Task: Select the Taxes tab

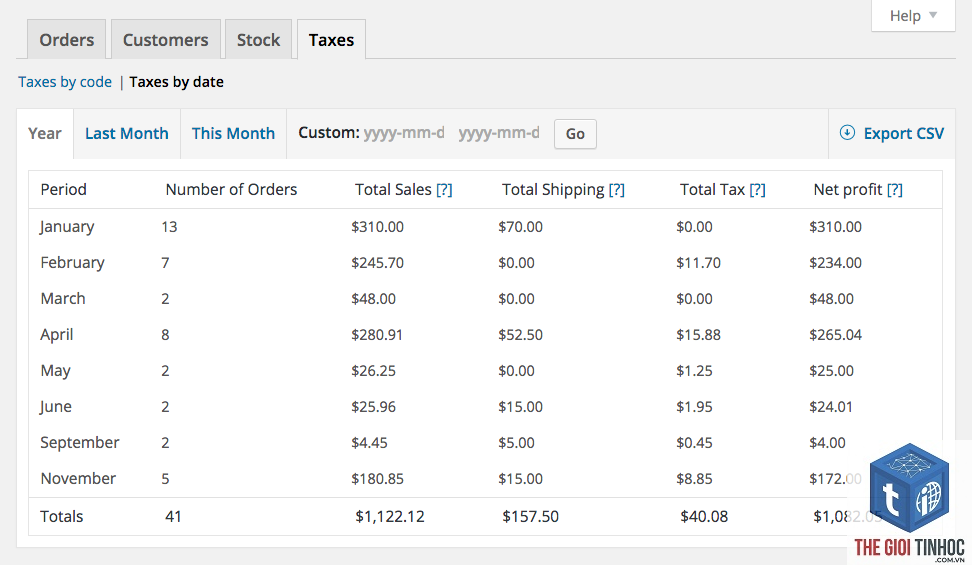Action: (x=331, y=40)
